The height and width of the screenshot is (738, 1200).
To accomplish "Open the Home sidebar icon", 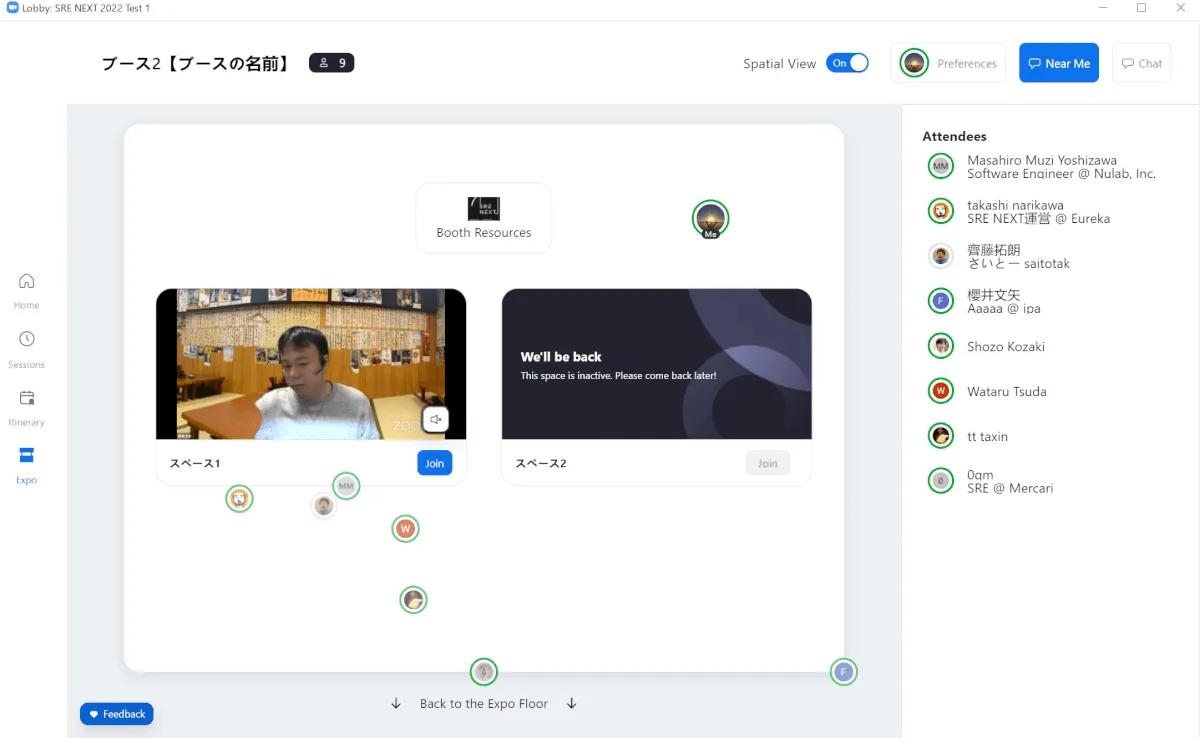I will 27,281.
